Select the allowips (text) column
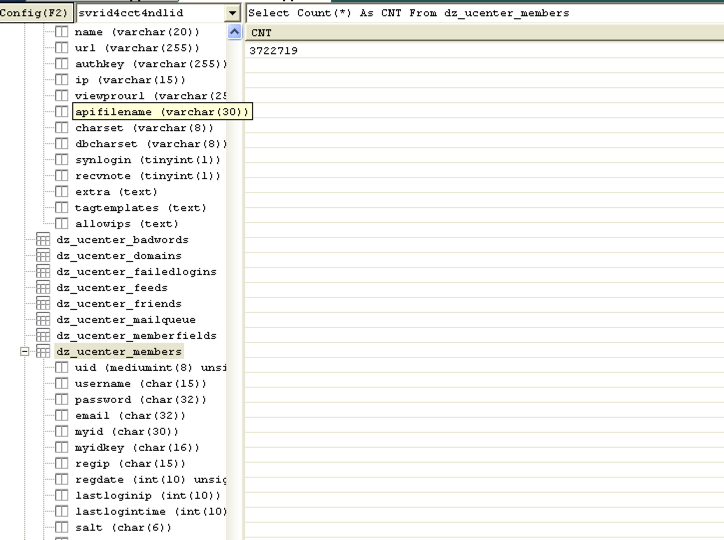 127,224
